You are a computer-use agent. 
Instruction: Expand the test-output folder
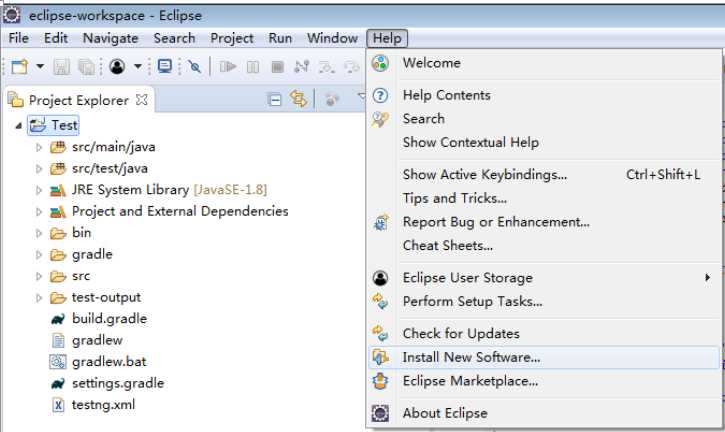(39, 298)
